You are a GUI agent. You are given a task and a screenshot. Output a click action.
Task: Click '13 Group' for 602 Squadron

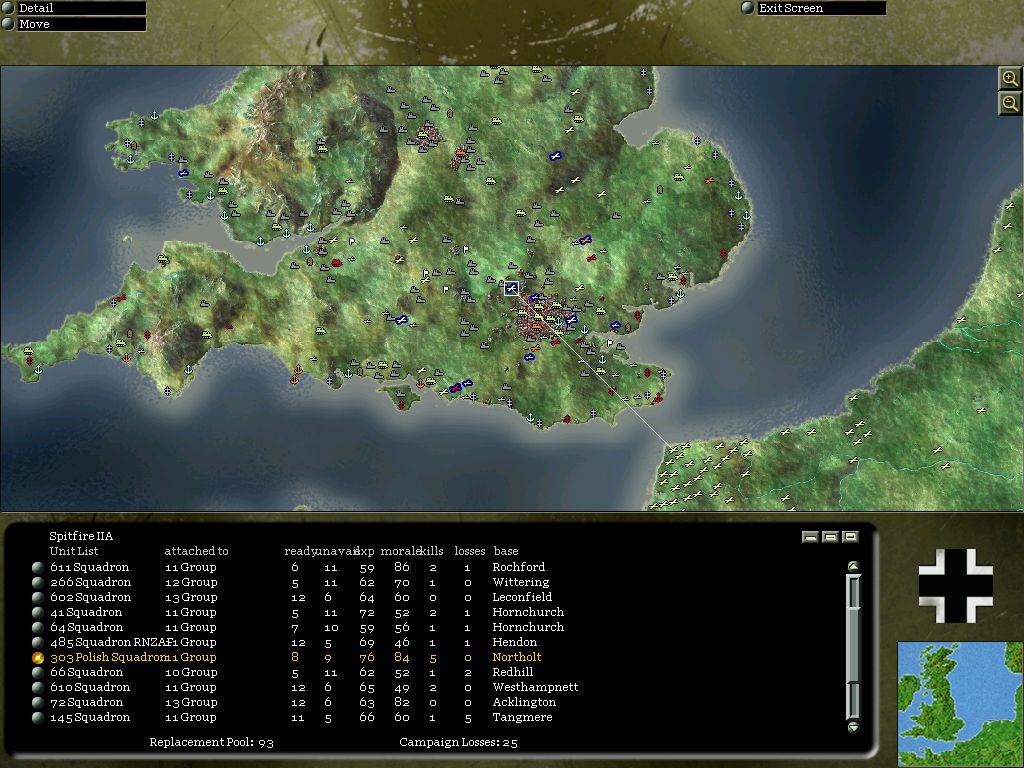click(x=191, y=597)
